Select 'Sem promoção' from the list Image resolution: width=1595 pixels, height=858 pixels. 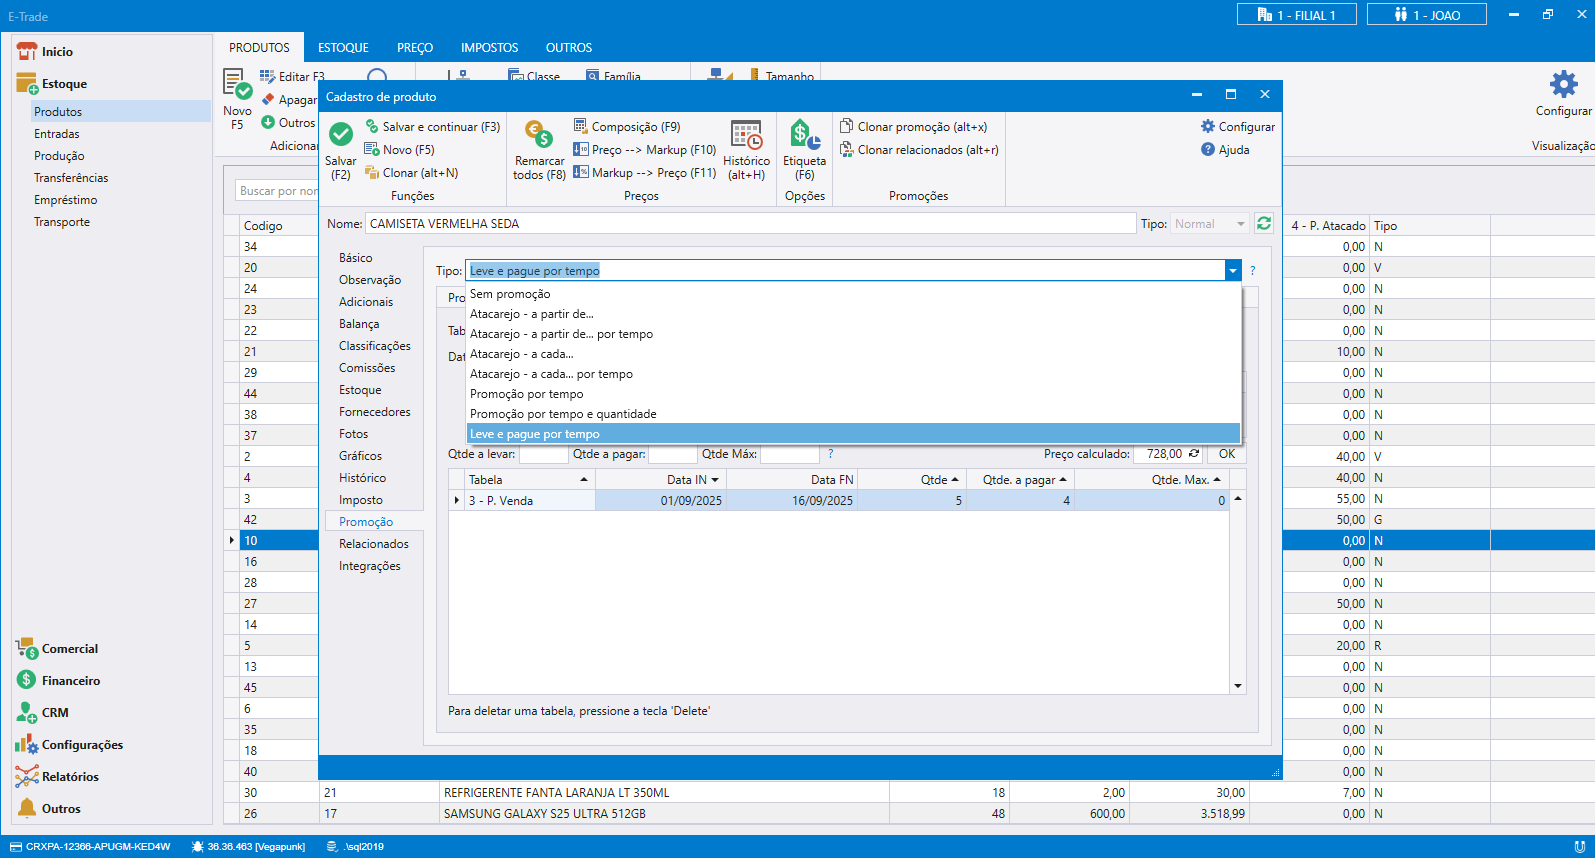(x=510, y=294)
